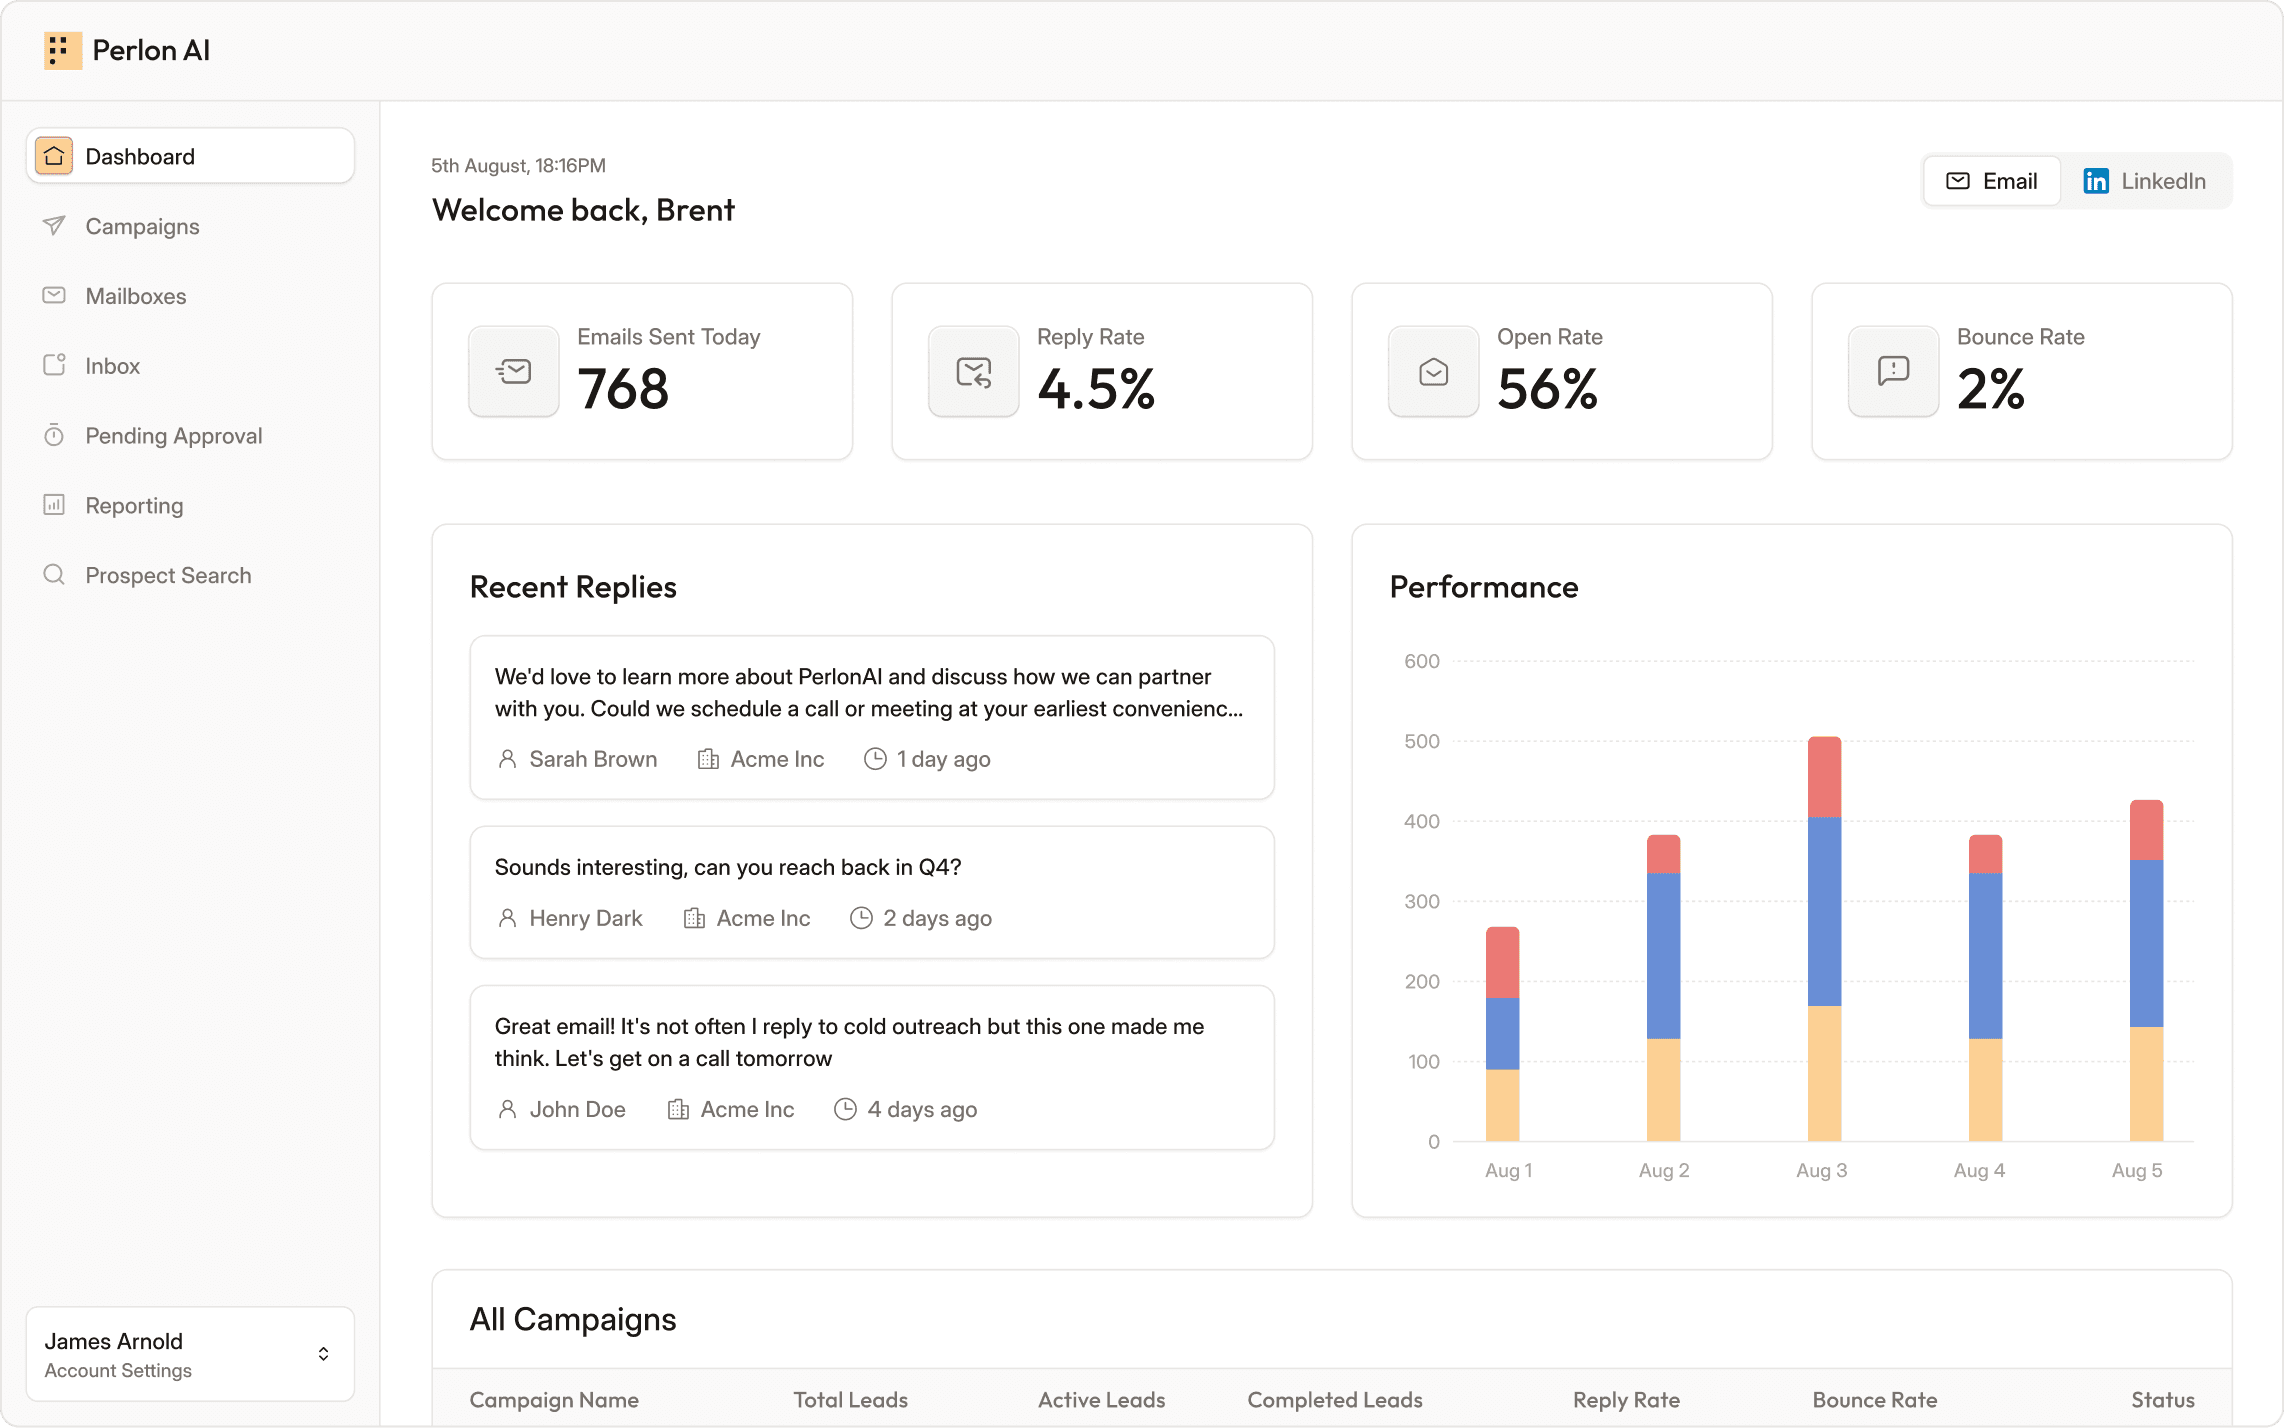This screenshot has width=2284, height=1428.
Task: Open the Campaigns menu item
Action: point(142,226)
